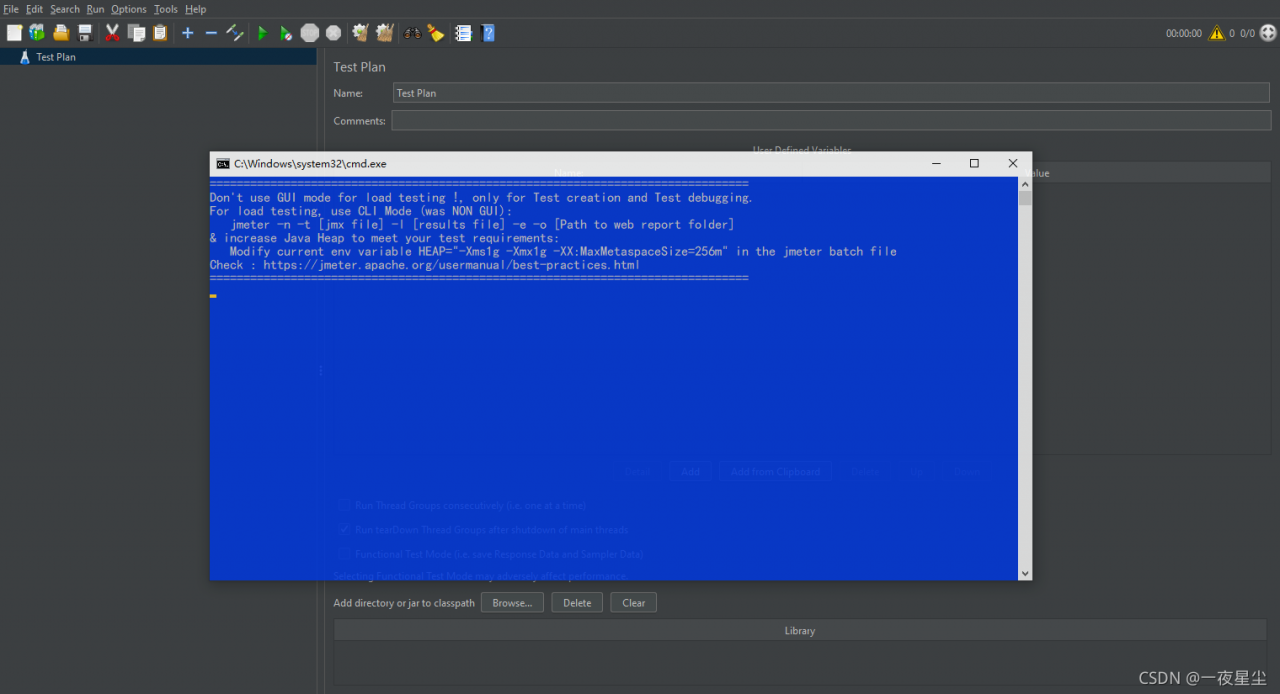Click the Browse... button for classpath
Image resolution: width=1280 pixels, height=694 pixels.
512,603
